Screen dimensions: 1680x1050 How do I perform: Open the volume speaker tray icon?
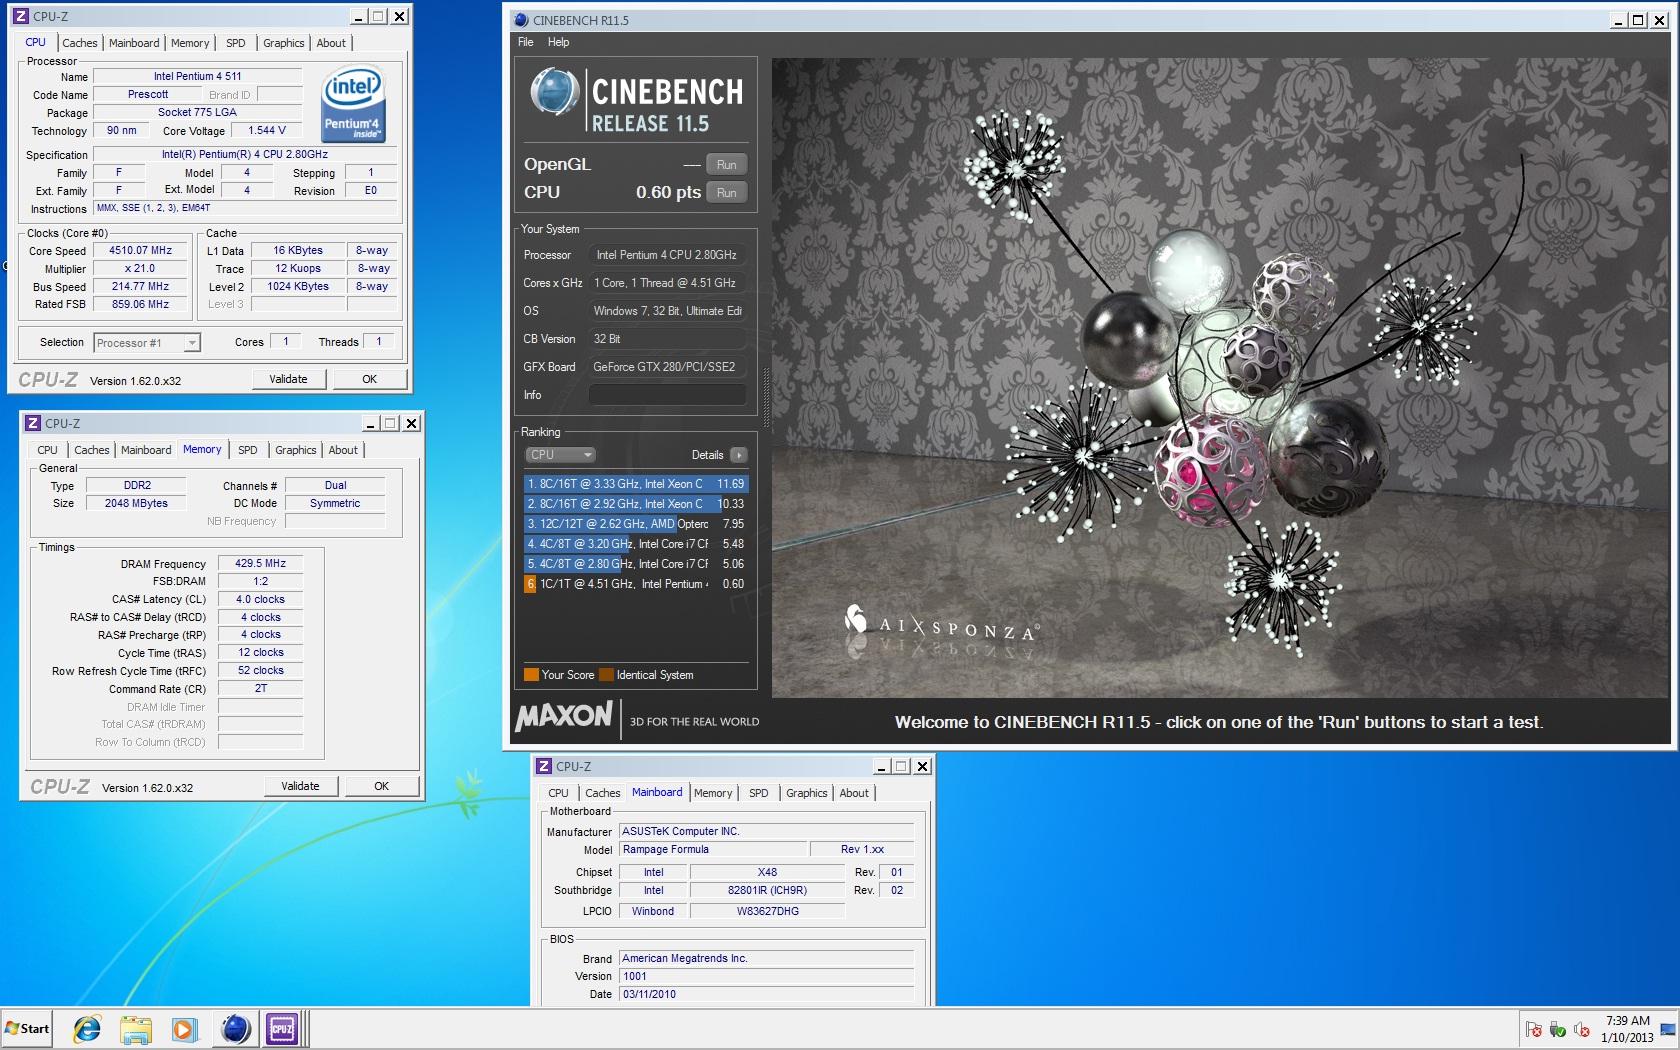(x=1581, y=1029)
